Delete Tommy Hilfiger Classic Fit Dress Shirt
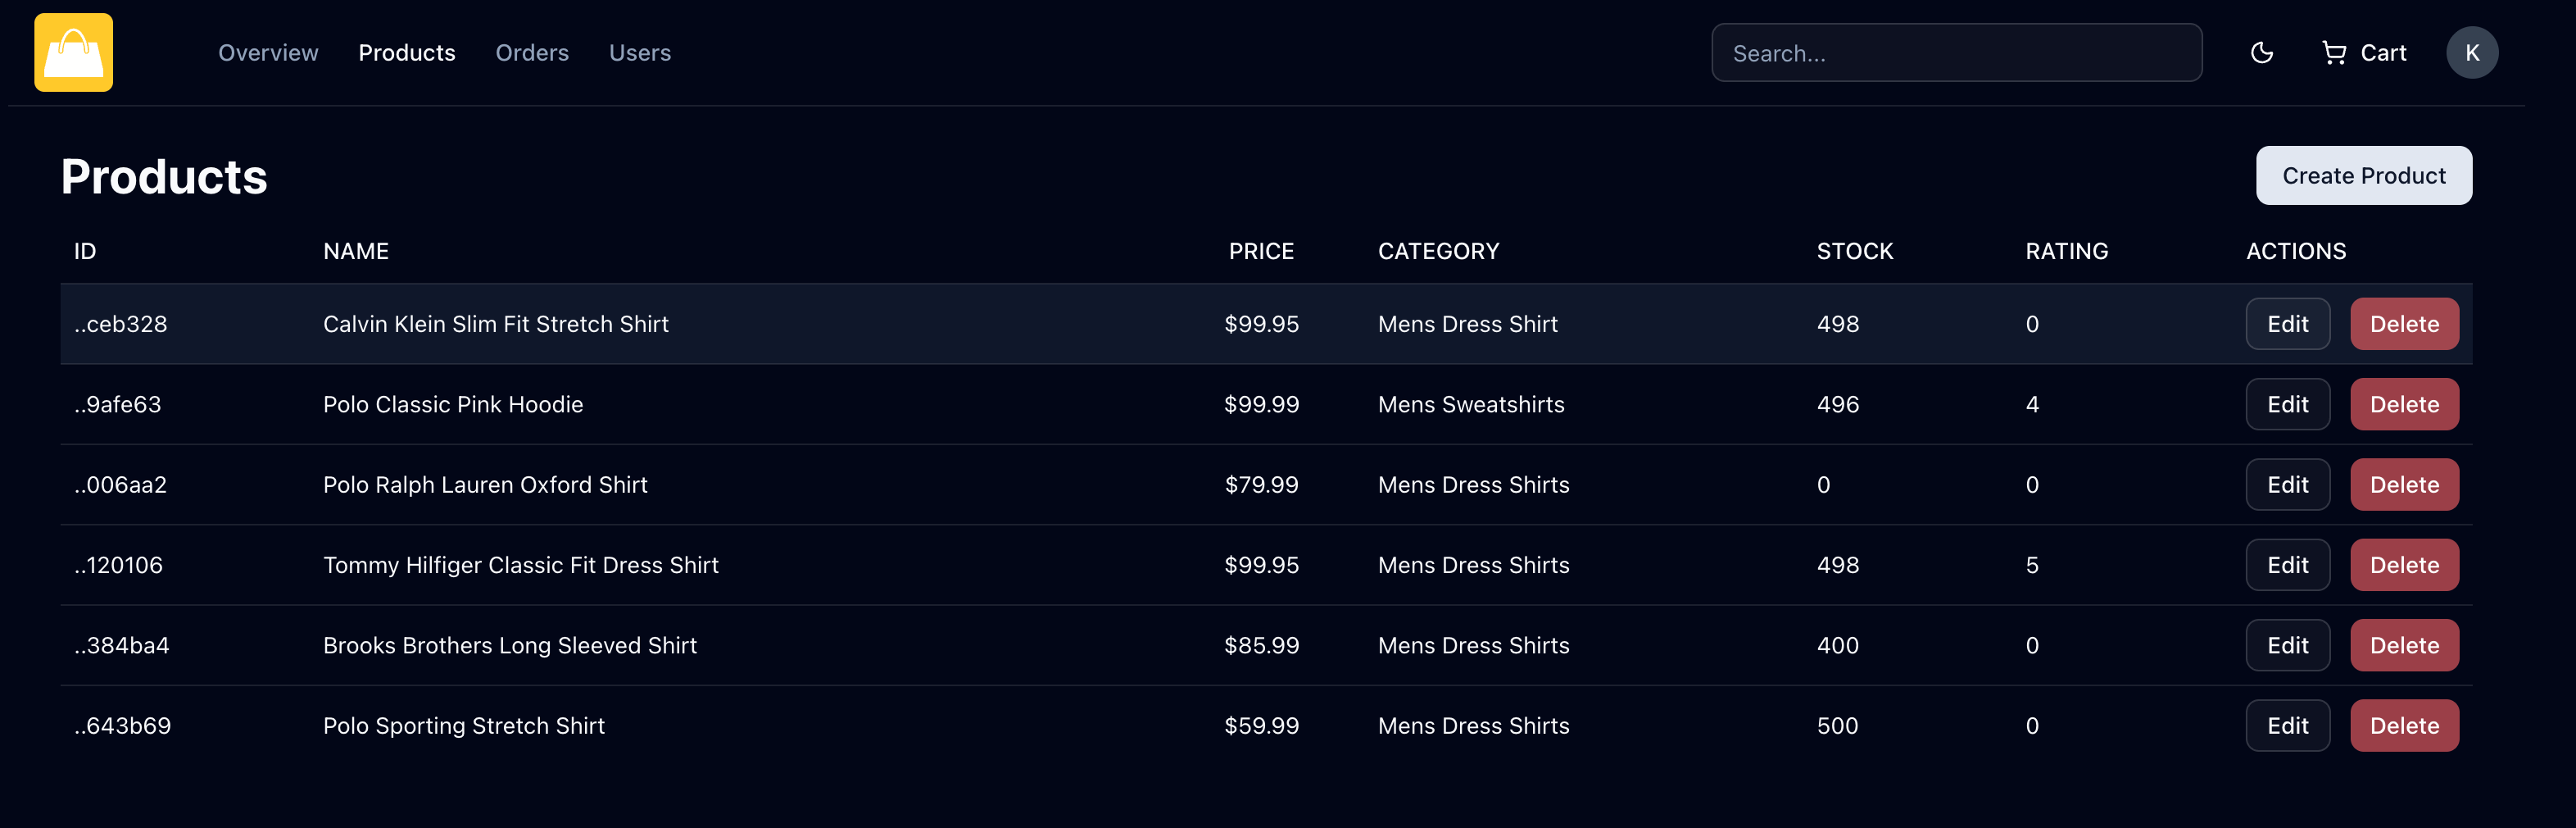The image size is (2576, 828). (2404, 565)
